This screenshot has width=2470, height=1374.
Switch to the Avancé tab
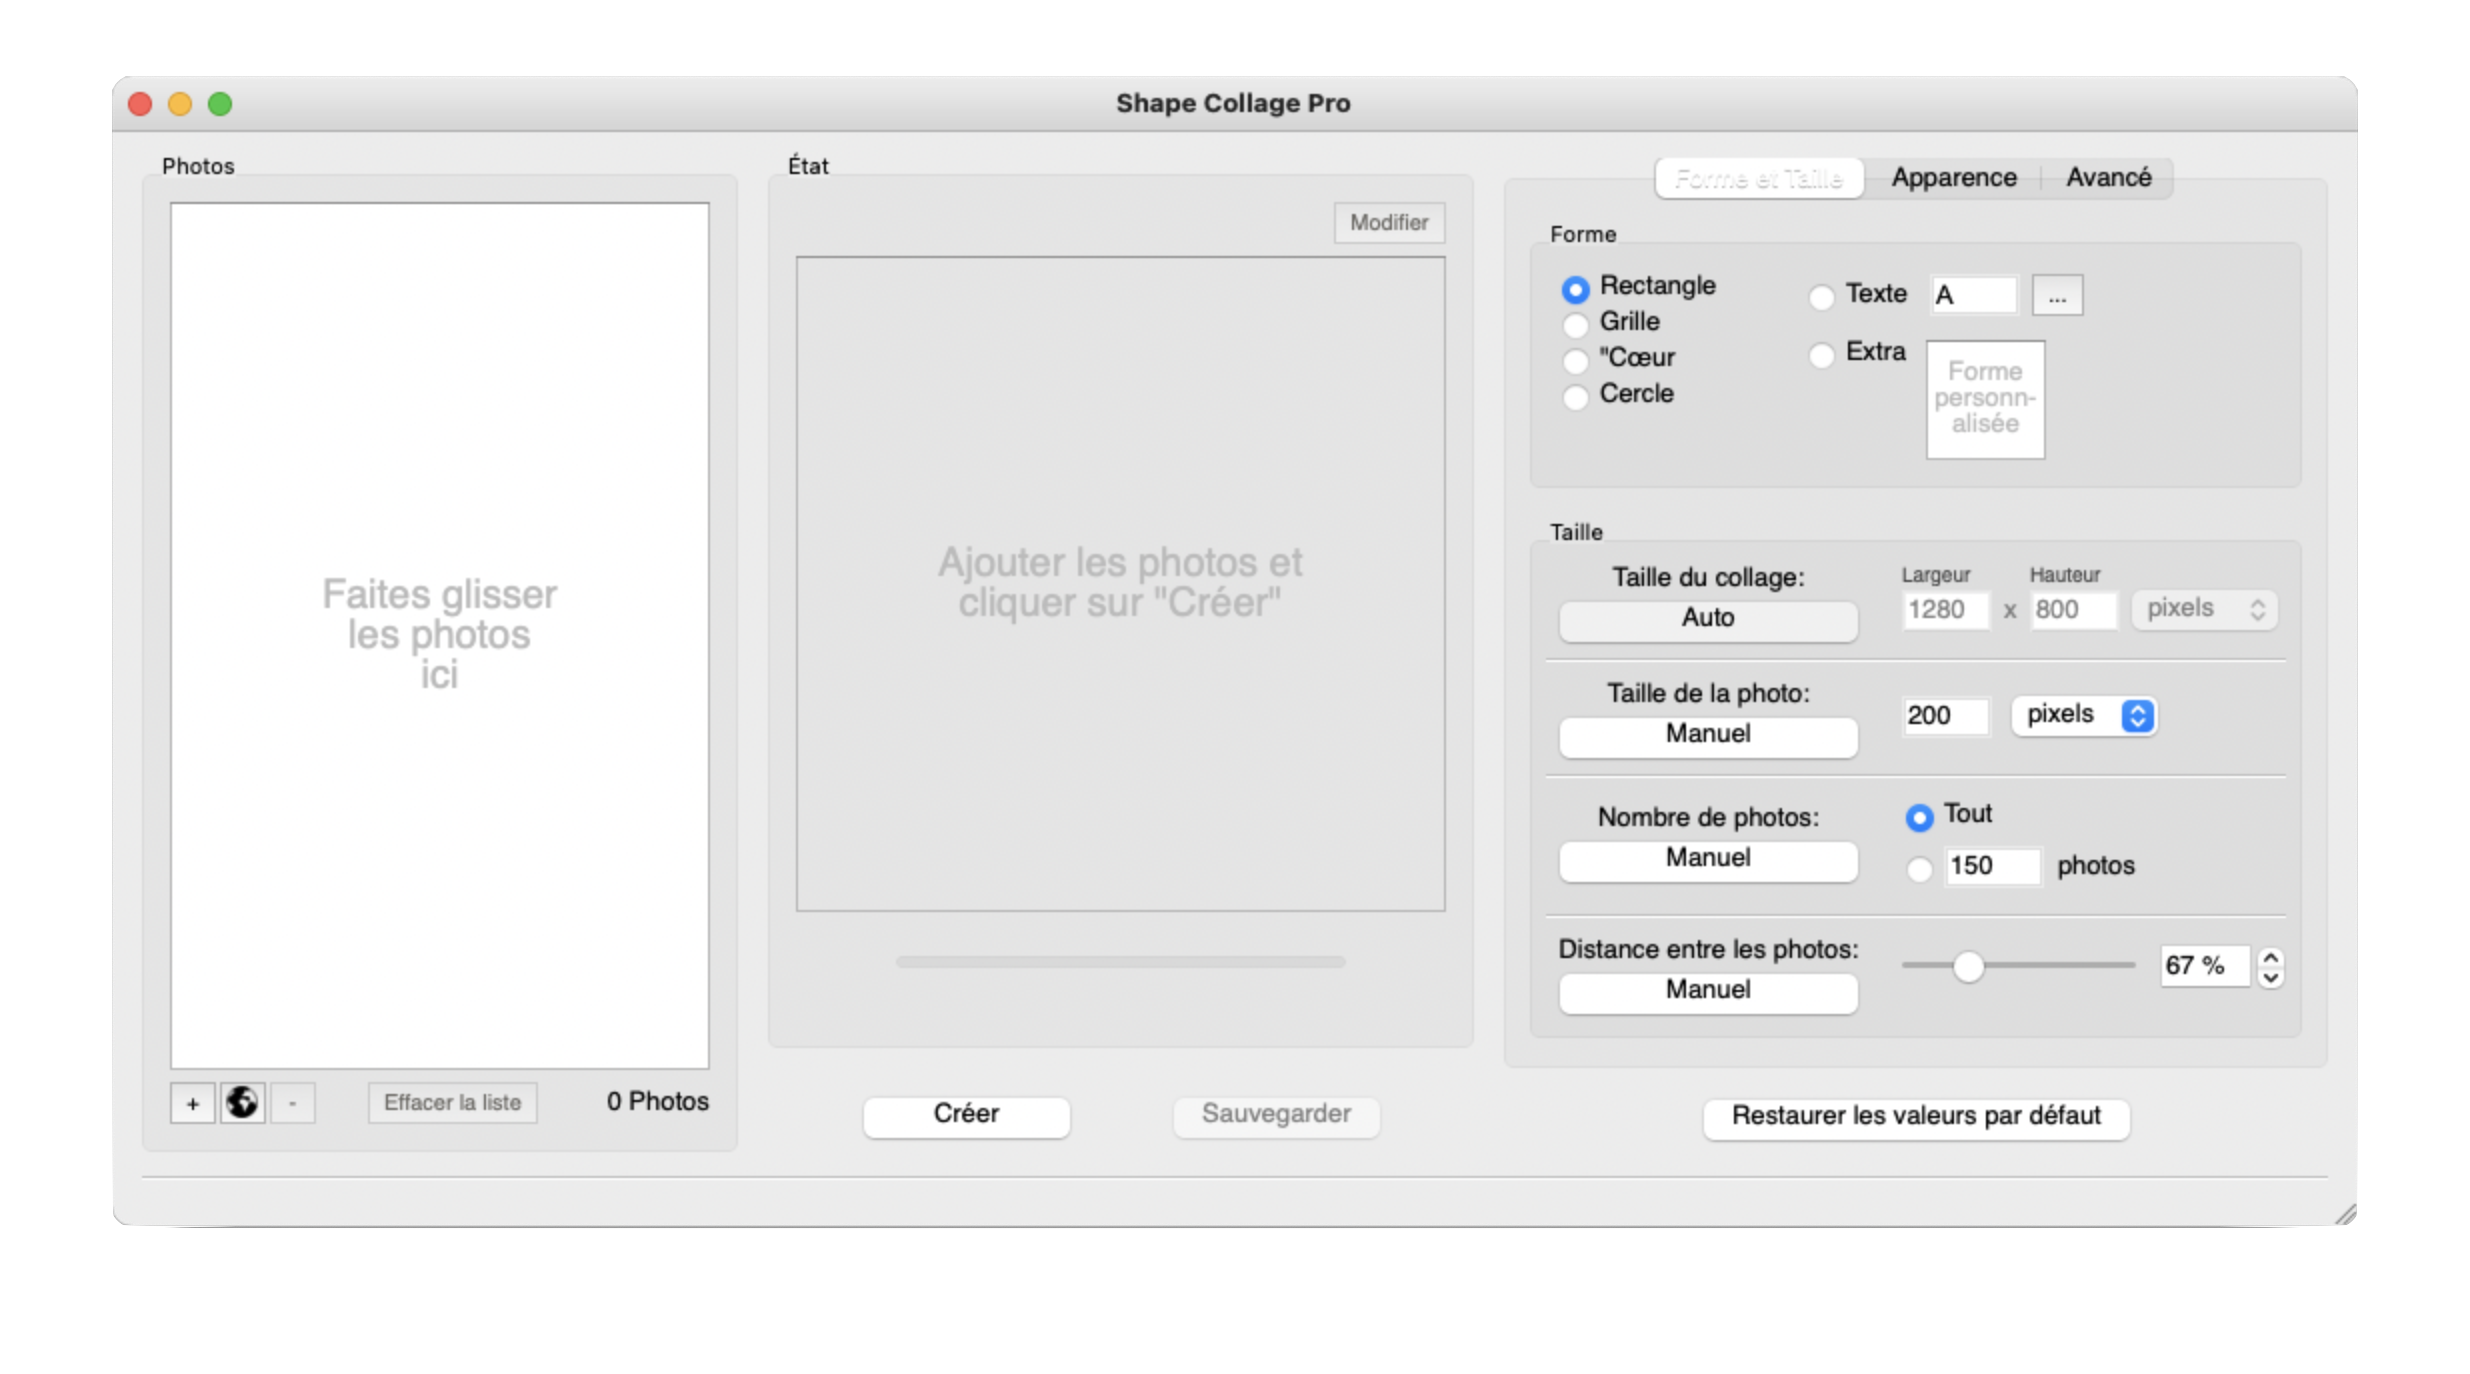pos(2108,178)
